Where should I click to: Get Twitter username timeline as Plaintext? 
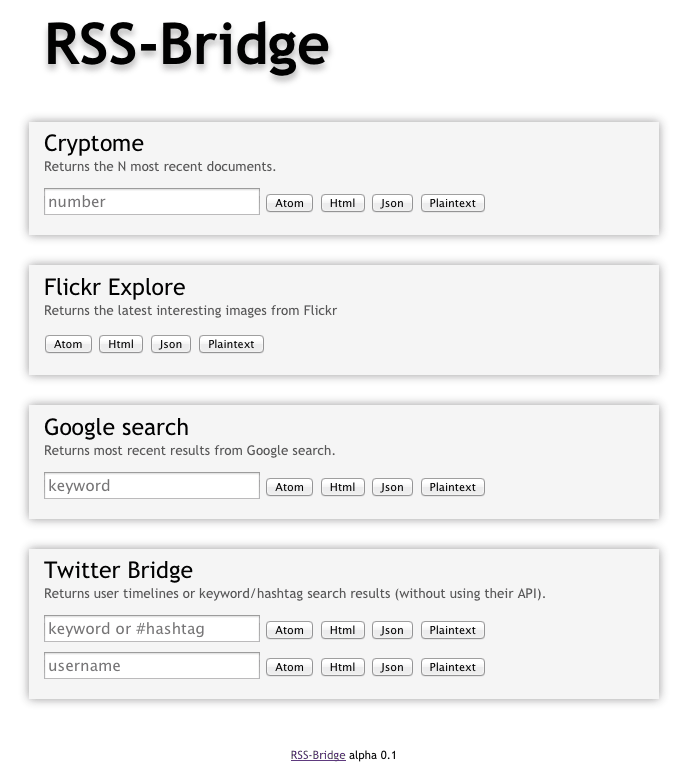(x=453, y=667)
